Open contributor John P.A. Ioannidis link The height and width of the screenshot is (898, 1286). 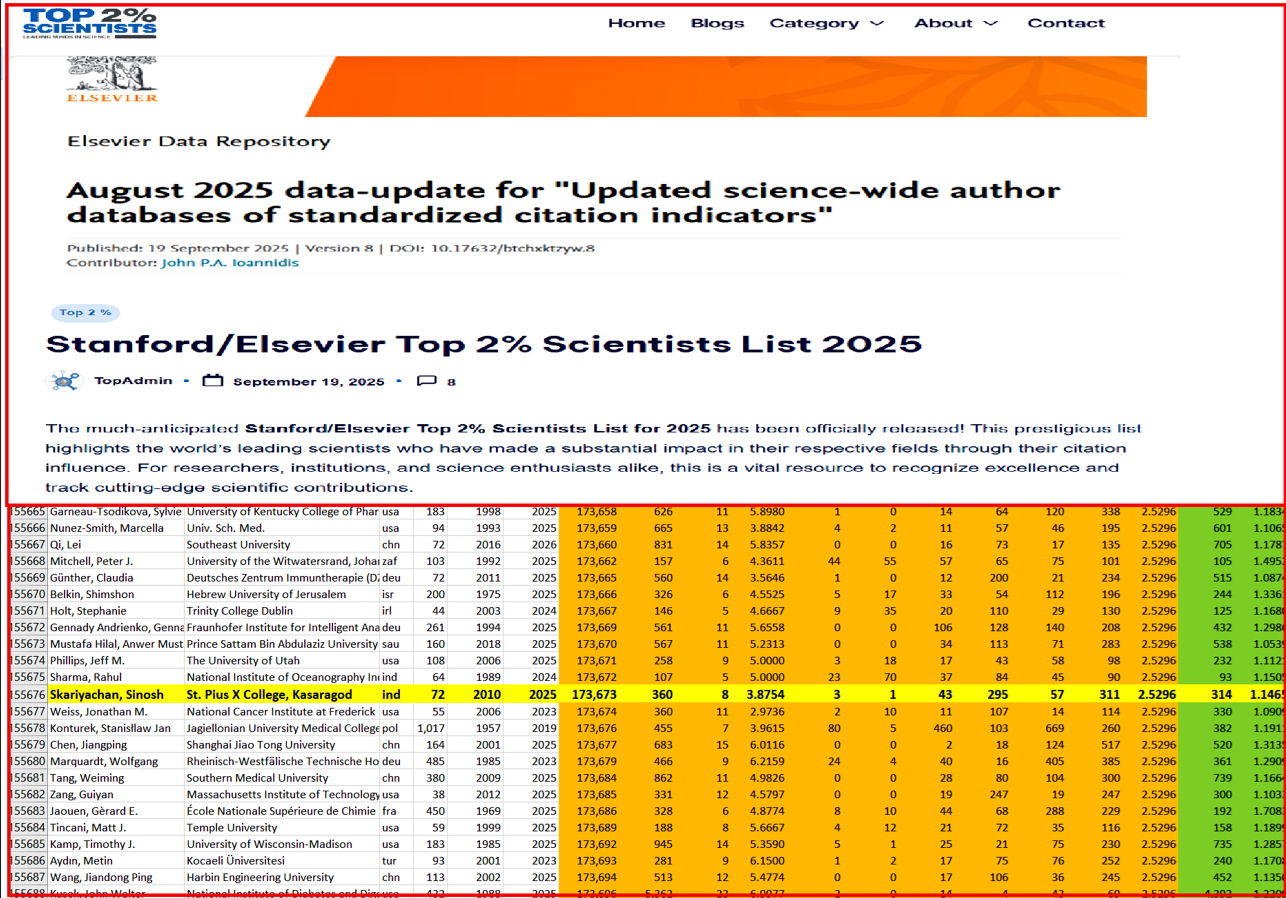(x=229, y=263)
